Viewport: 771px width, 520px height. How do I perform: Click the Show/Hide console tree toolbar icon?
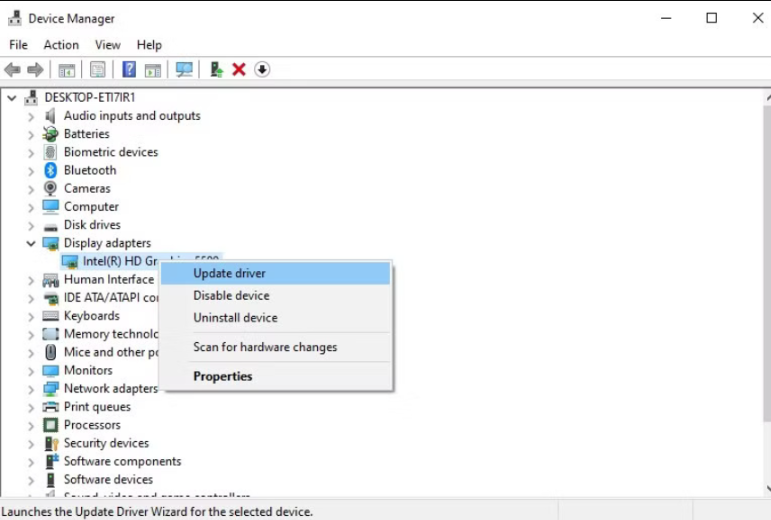67,69
